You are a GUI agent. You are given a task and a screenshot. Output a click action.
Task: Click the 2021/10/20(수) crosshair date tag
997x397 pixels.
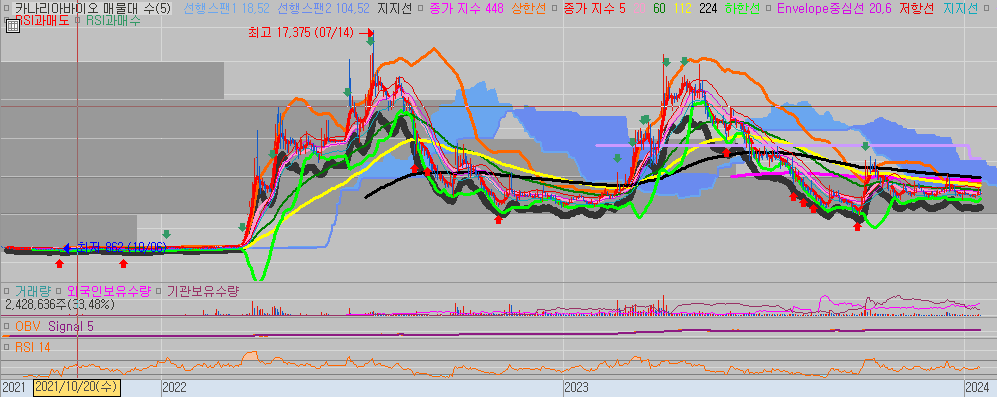coord(77,387)
